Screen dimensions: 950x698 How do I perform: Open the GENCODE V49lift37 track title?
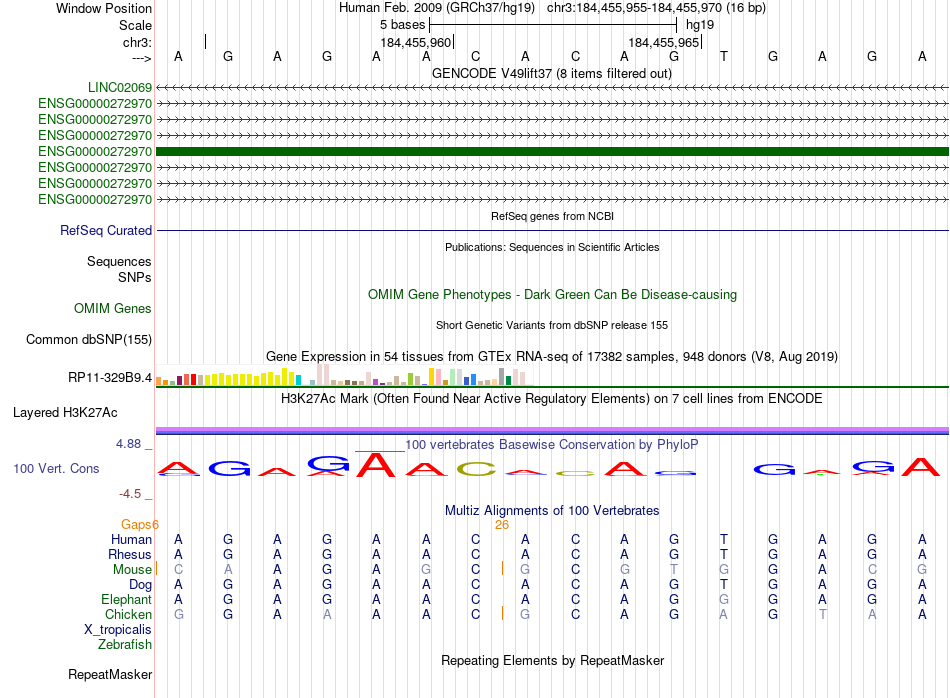pos(552,73)
